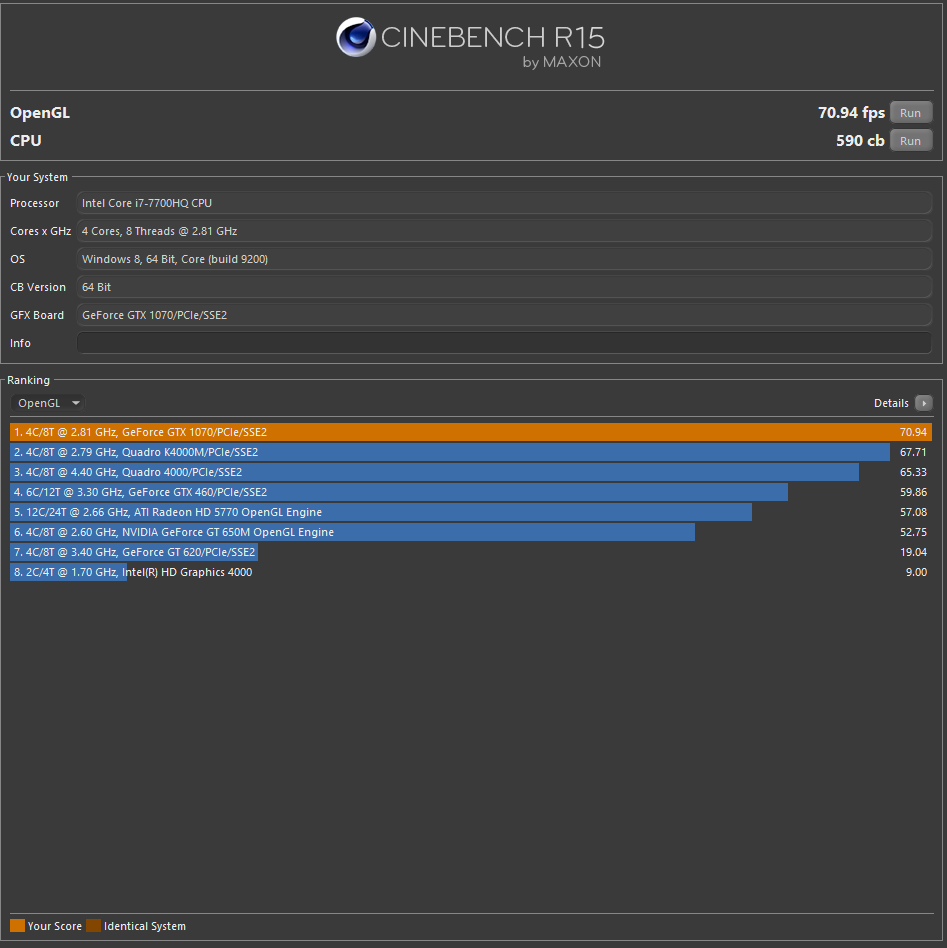This screenshot has width=947, height=948.
Task: Run the CPU benchmark
Action: tap(911, 141)
